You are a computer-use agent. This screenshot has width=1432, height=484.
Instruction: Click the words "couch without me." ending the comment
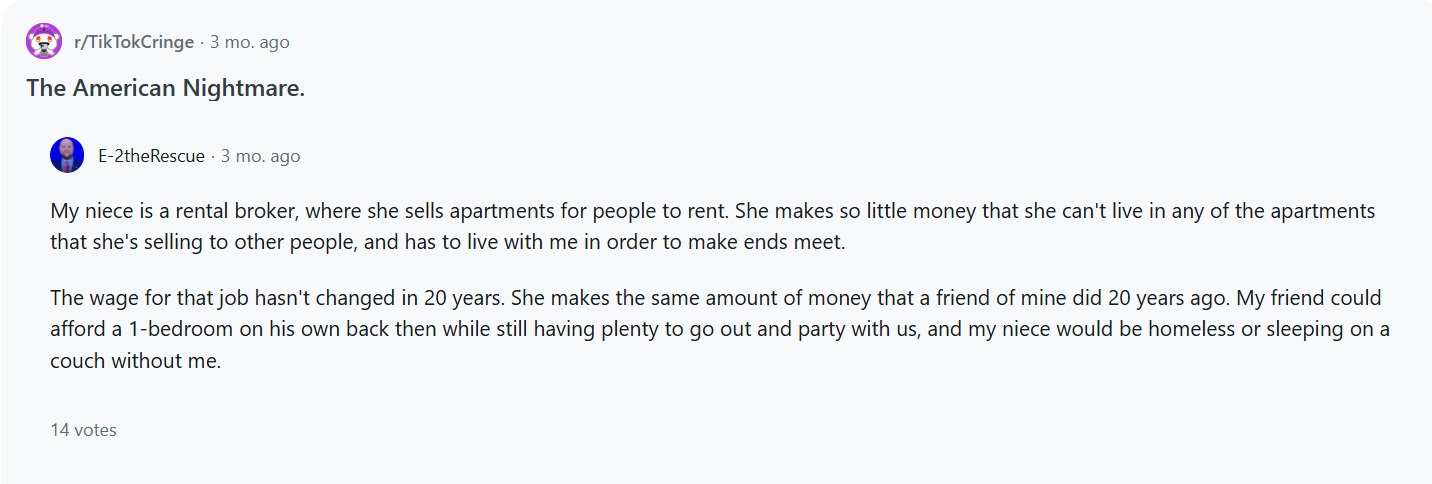point(136,361)
